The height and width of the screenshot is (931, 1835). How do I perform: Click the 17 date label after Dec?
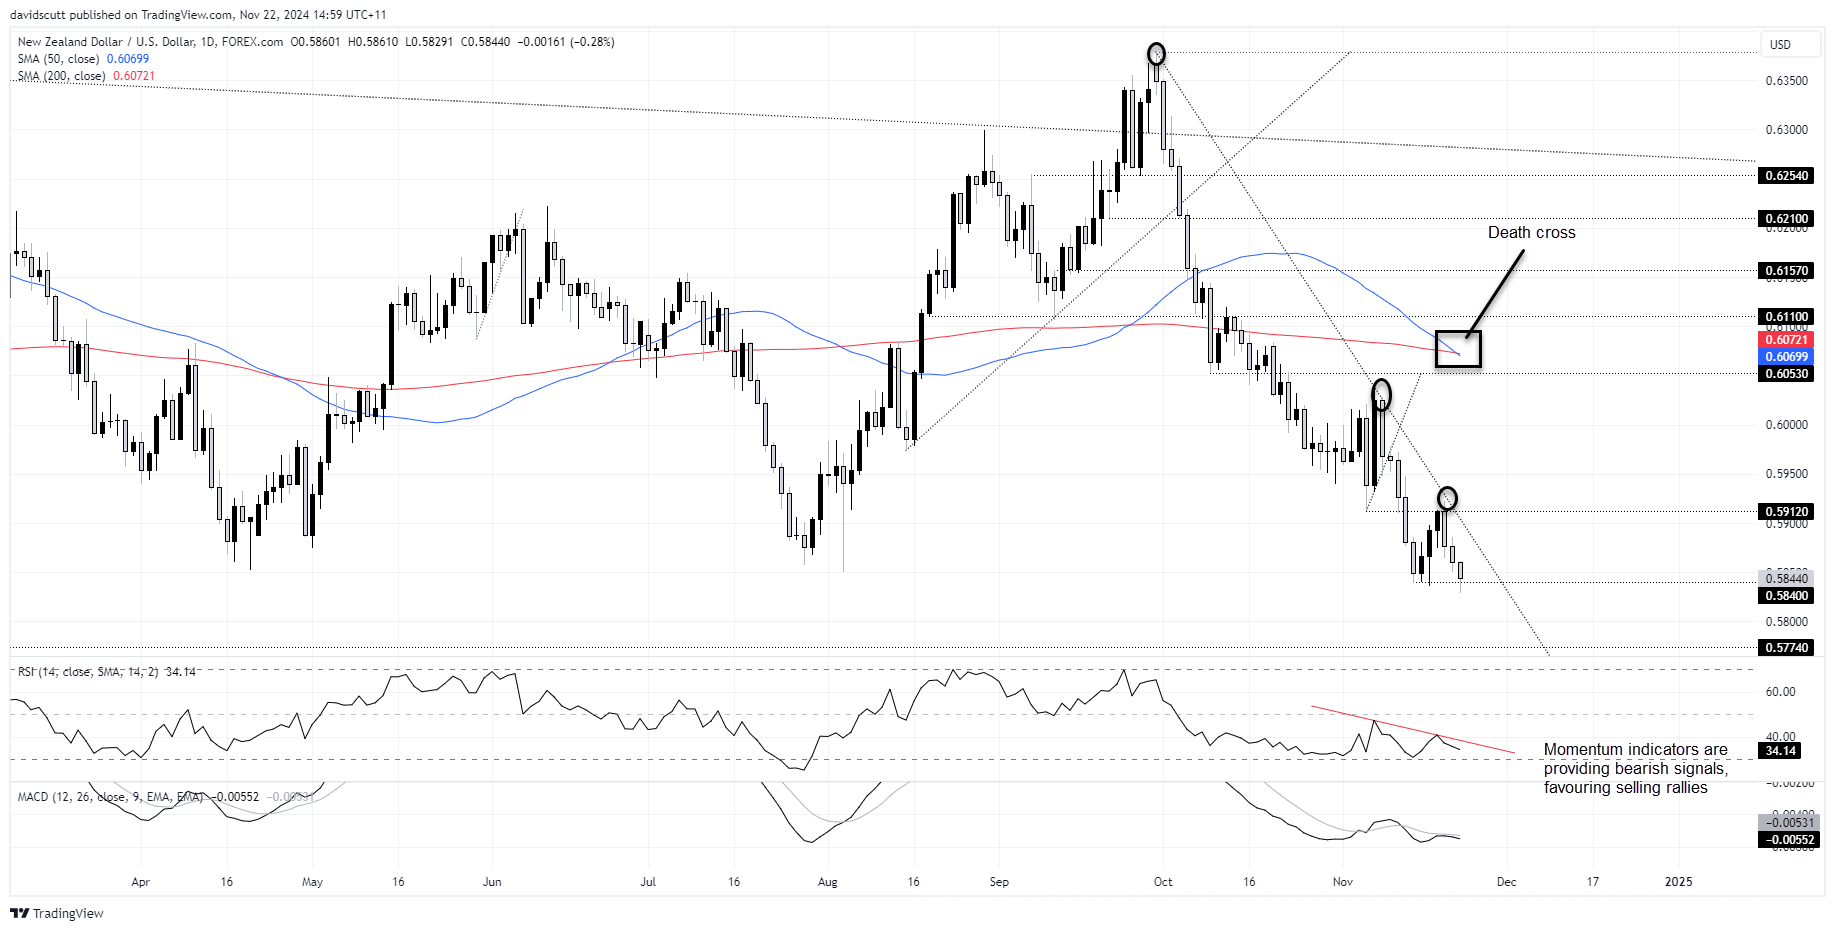pyautogui.click(x=1593, y=882)
